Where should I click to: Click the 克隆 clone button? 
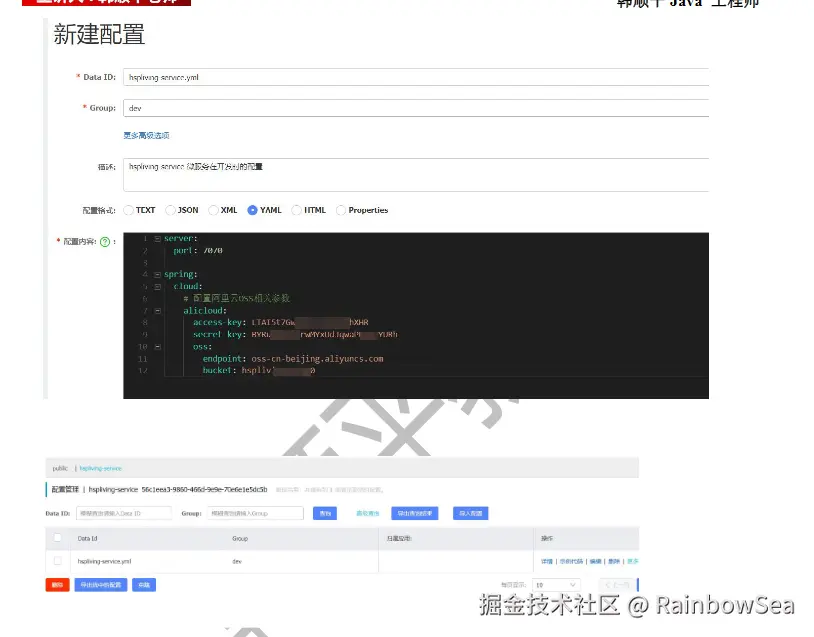(x=144, y=585)
